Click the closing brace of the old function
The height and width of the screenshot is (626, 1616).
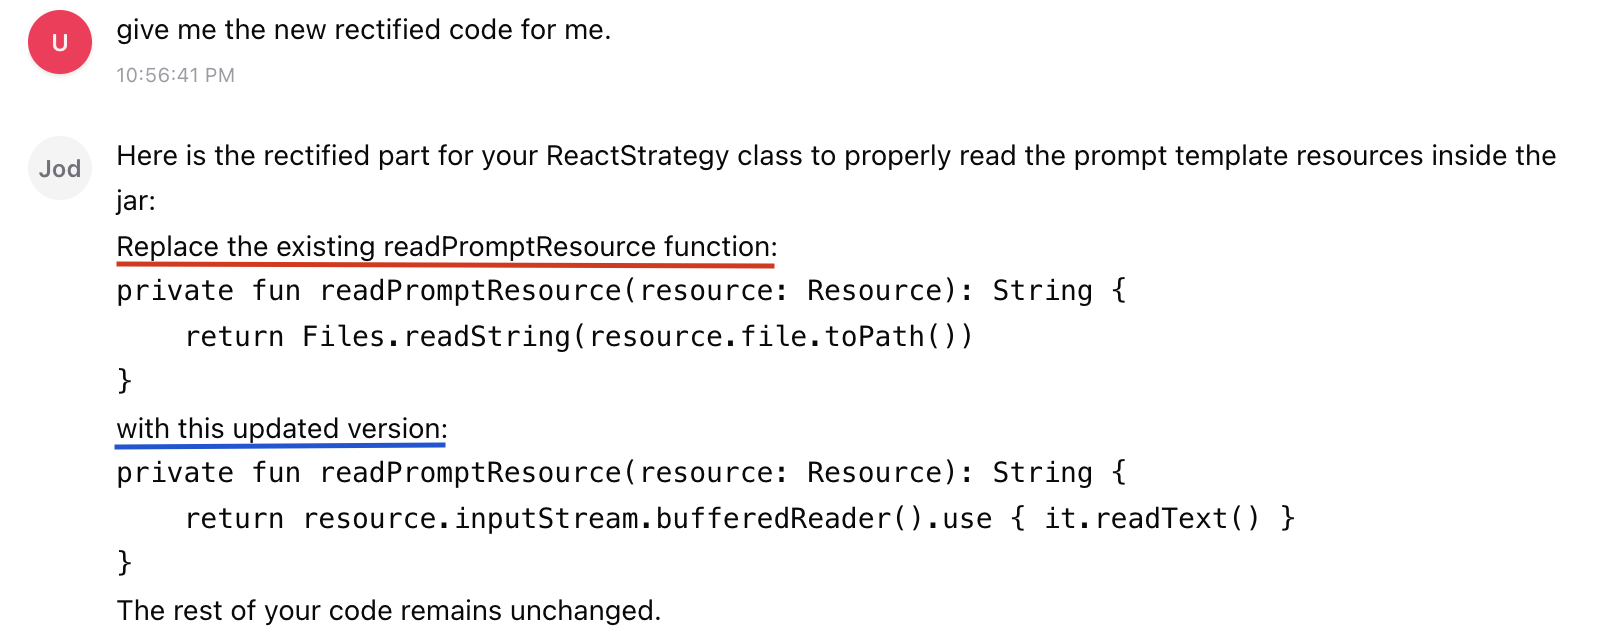[x=124, y=381]
